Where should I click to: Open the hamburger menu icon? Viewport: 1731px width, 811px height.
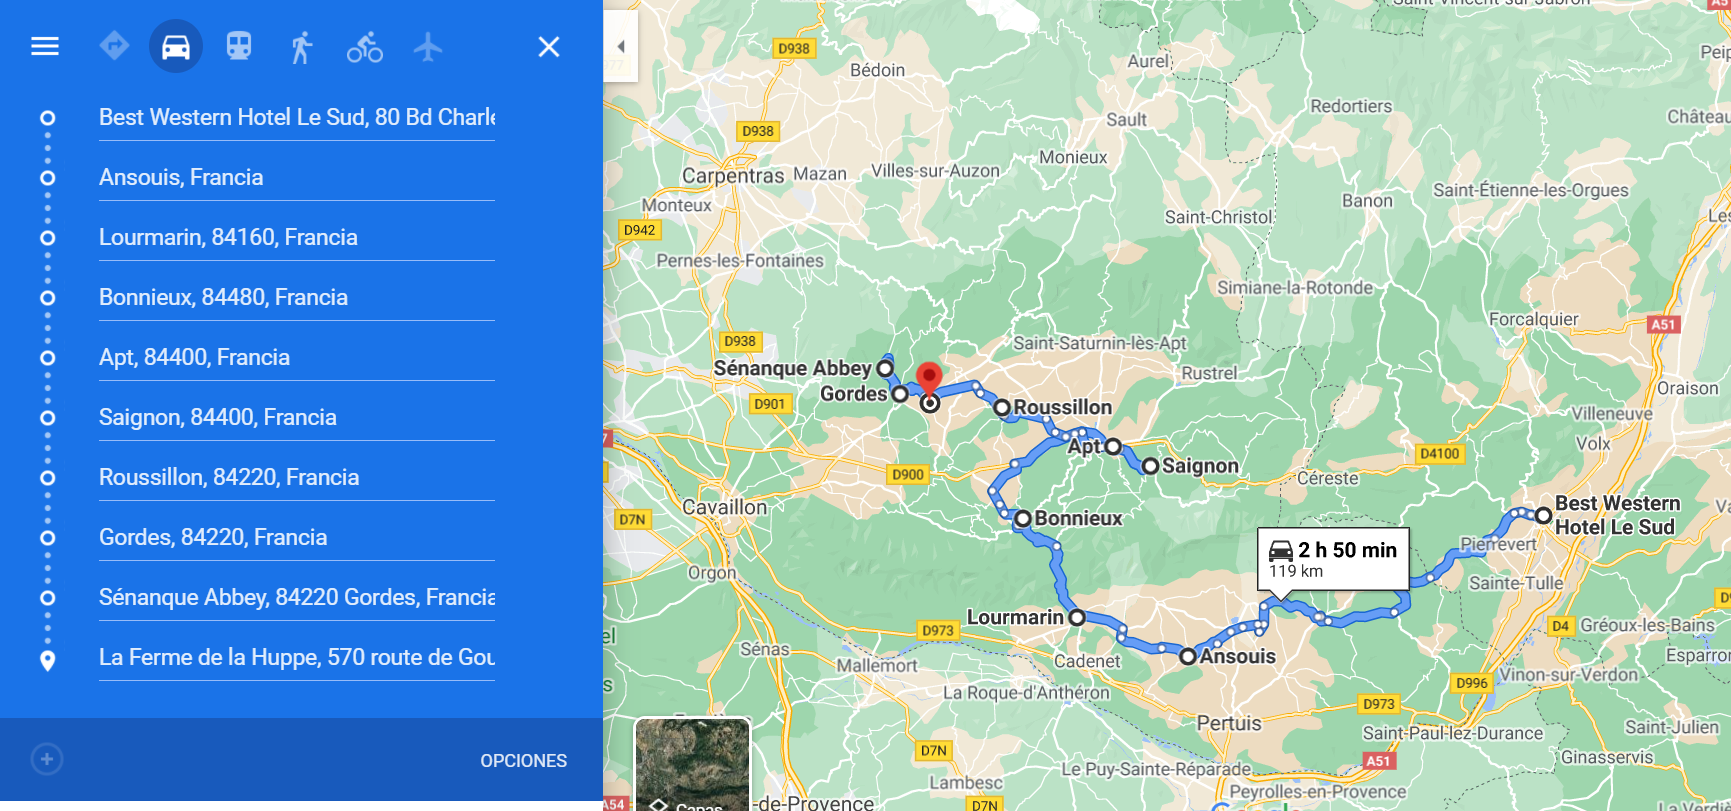(x=45, y=46)
